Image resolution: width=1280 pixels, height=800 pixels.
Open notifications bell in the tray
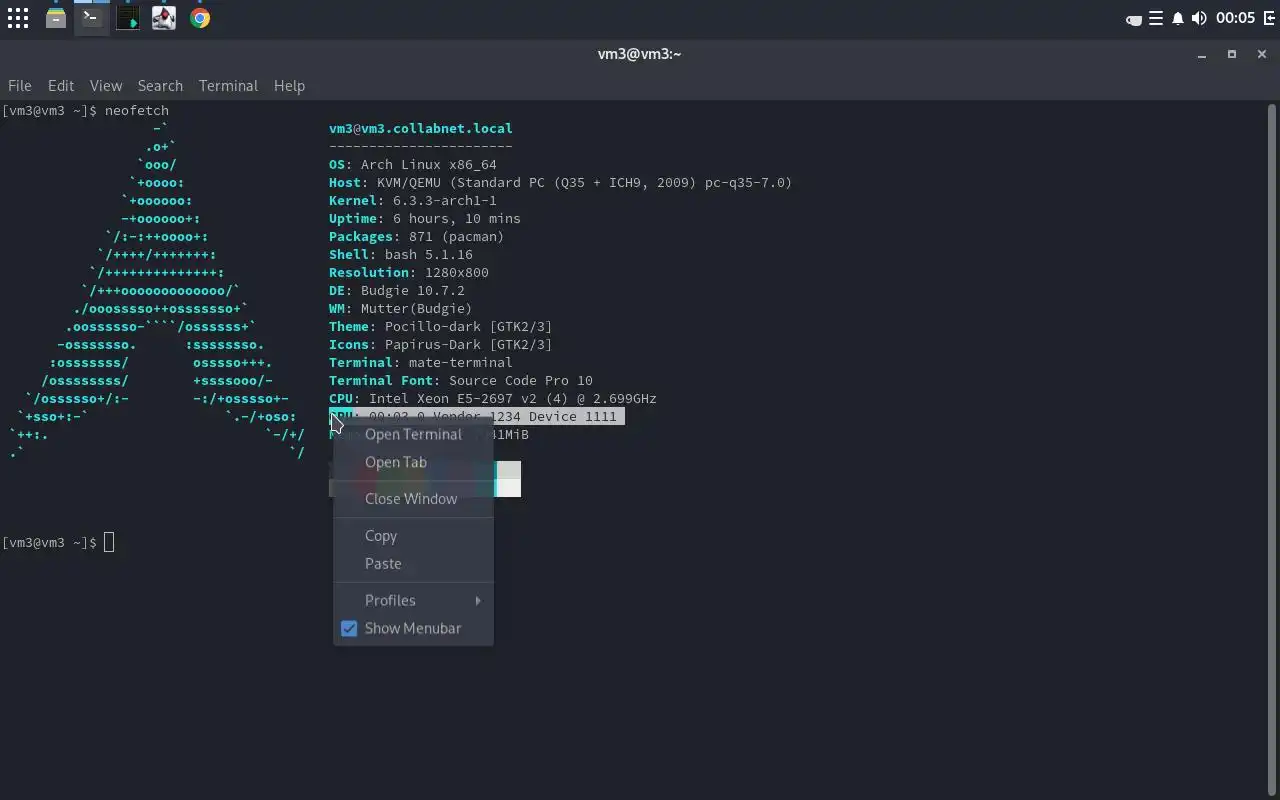click(x=1178, y=18)
